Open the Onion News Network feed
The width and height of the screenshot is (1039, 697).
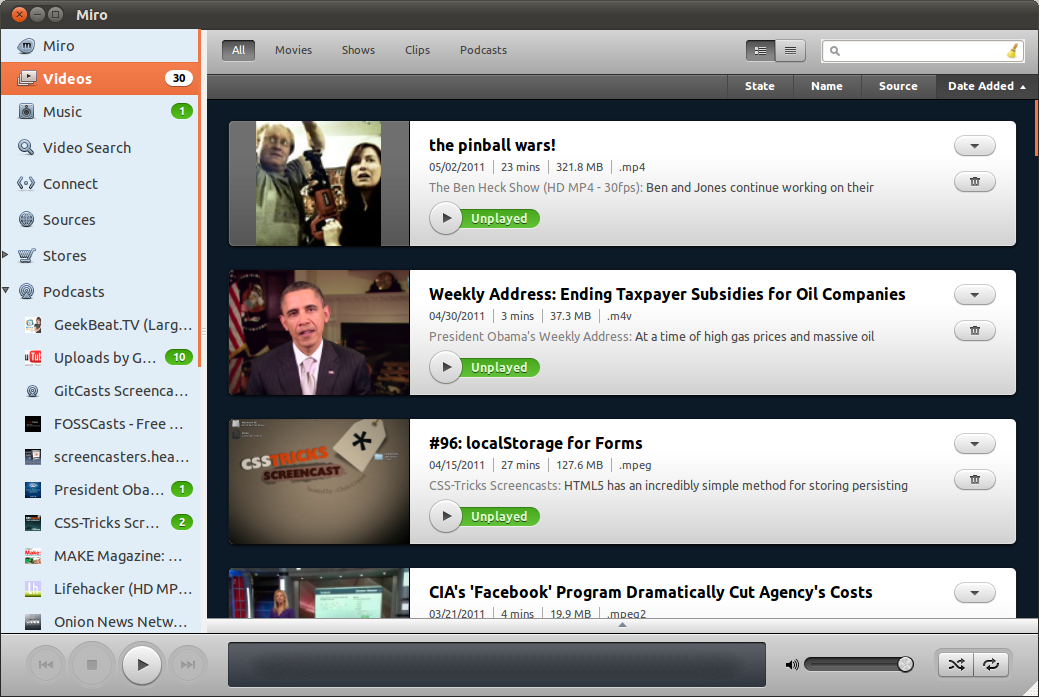(99, 621)
